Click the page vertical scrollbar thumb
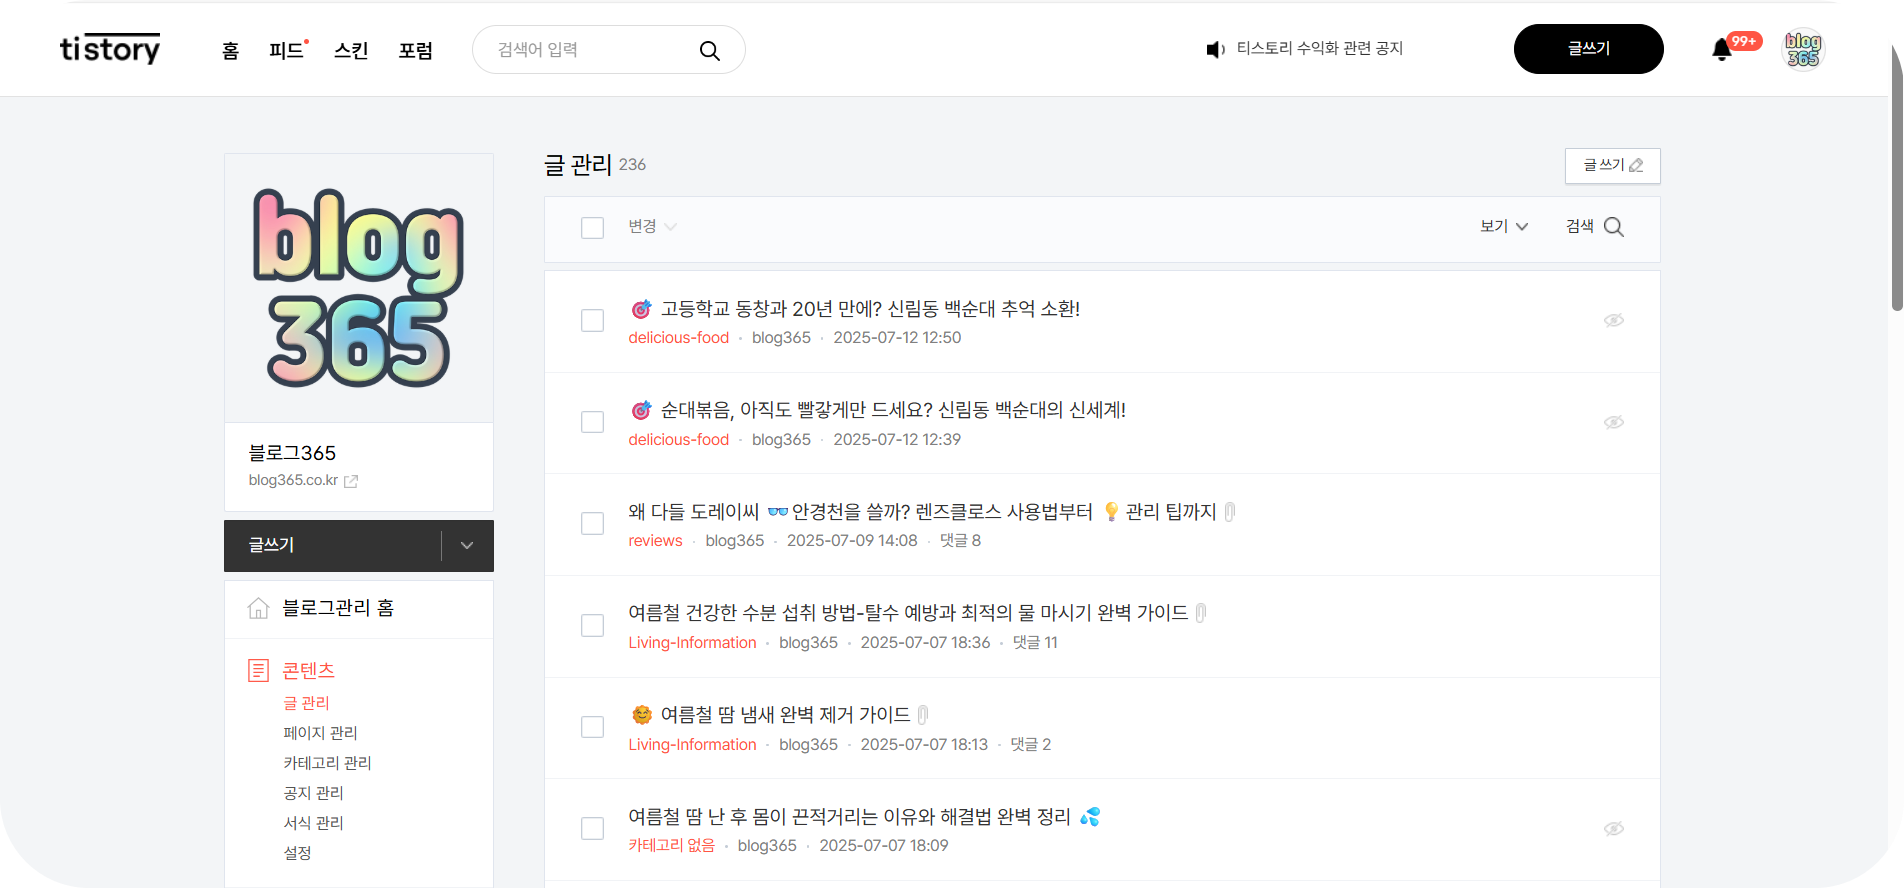The height and width of the screenshot is (888, 1904). [x=1896, y=177]
